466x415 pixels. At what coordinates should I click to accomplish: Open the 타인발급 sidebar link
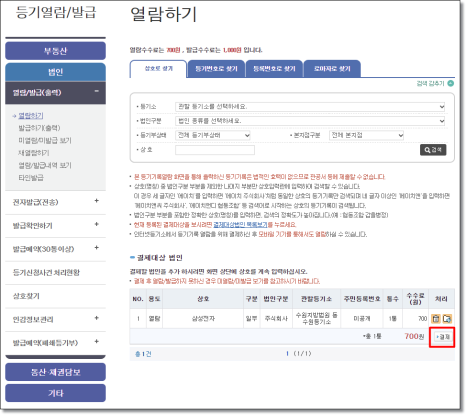[31, 178]
